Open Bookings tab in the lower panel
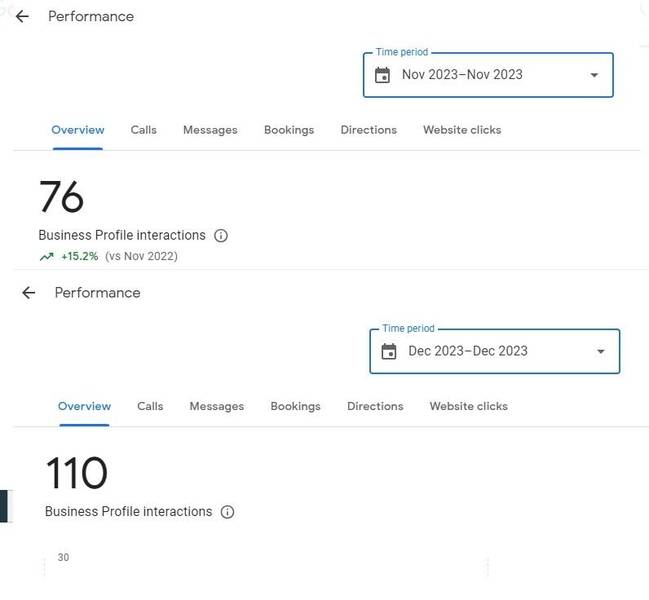 point(296,406)
